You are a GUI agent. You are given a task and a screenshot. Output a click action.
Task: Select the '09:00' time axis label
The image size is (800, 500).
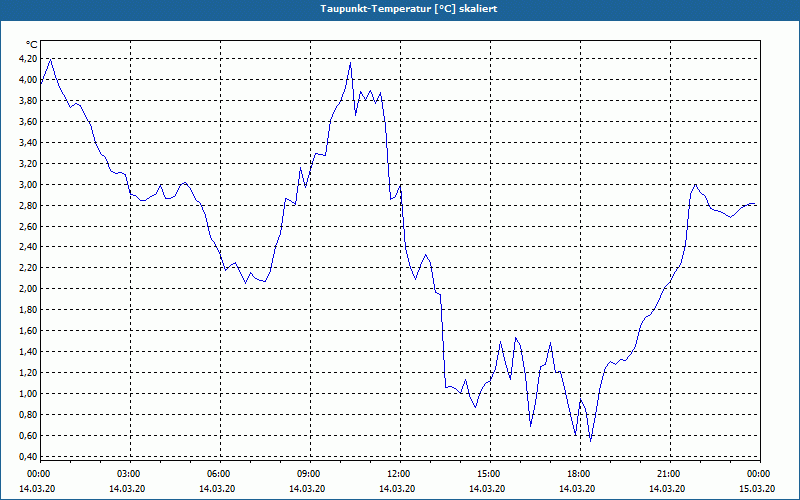[308, 474]
